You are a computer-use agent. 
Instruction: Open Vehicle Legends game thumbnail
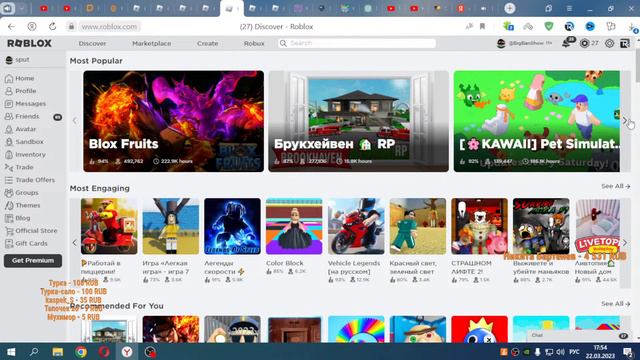tap(356, 227)
